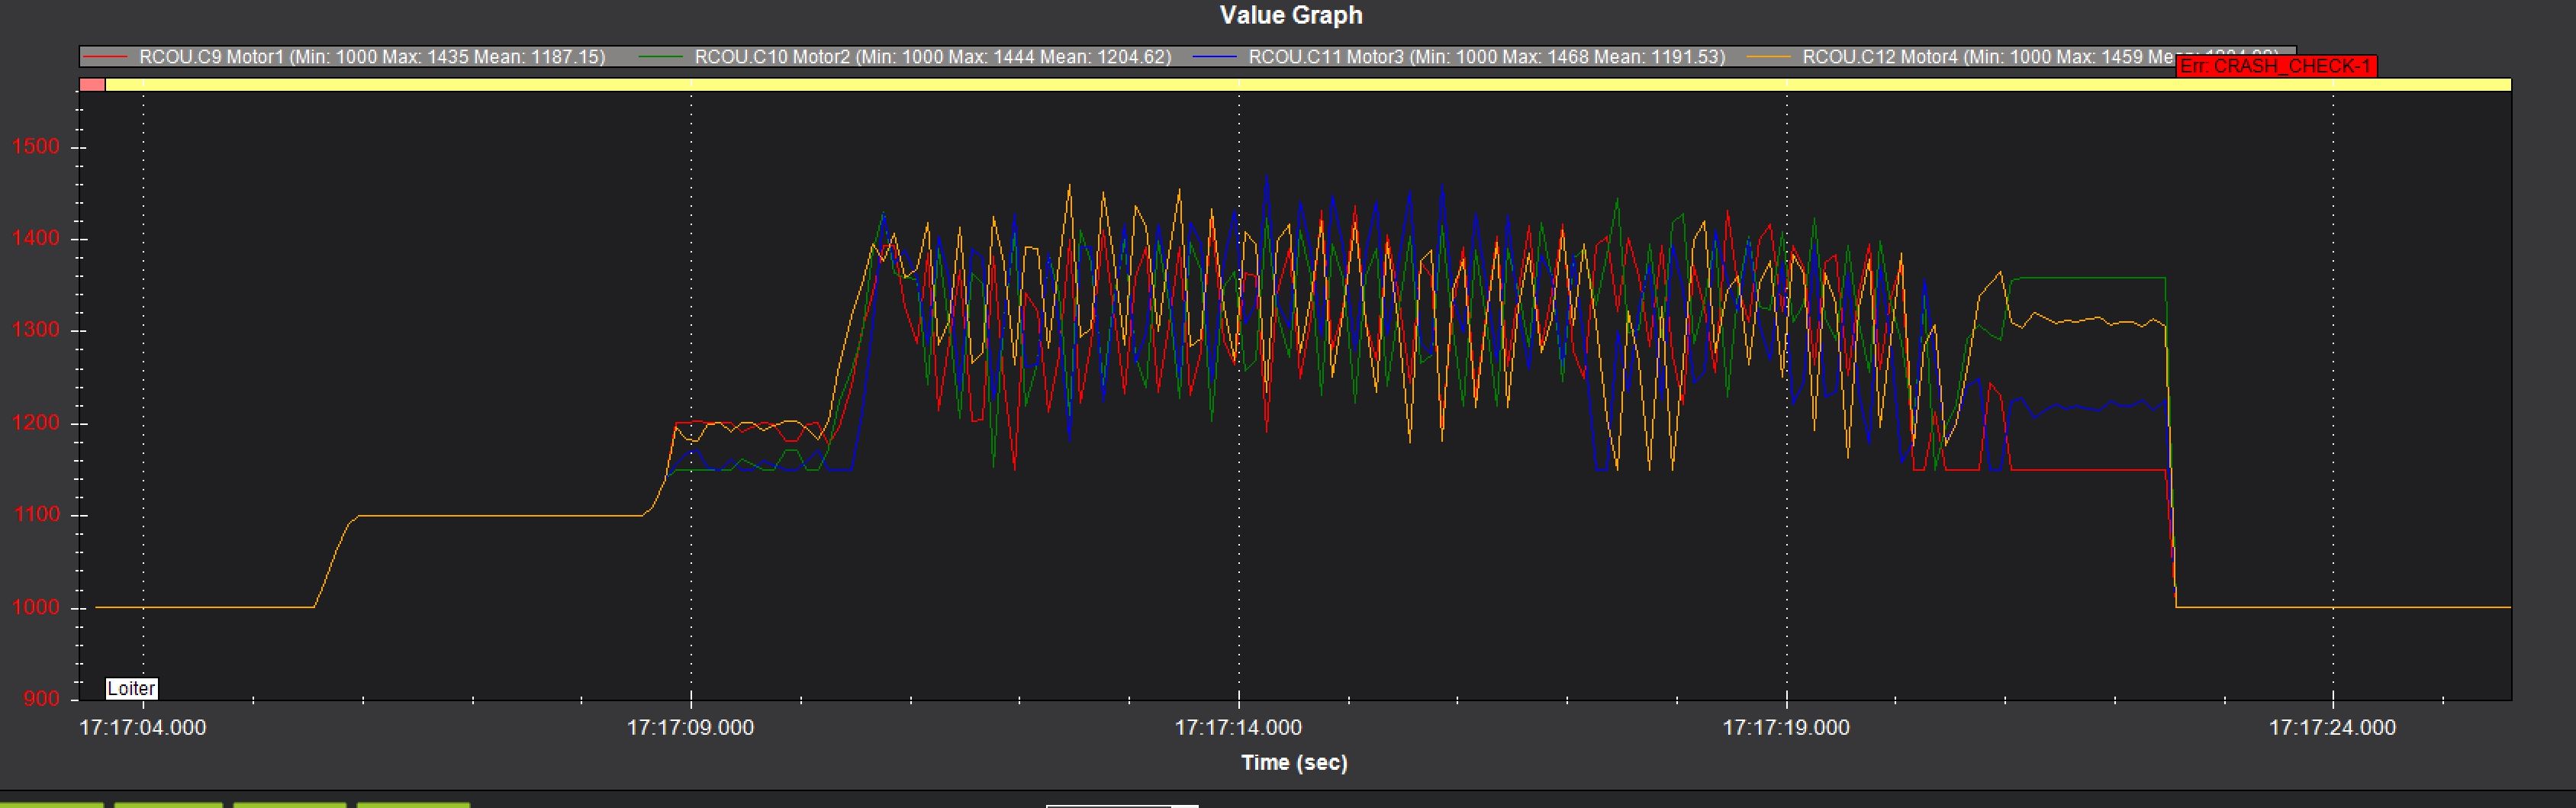Click the 900 value axis label

pos(42,698)
